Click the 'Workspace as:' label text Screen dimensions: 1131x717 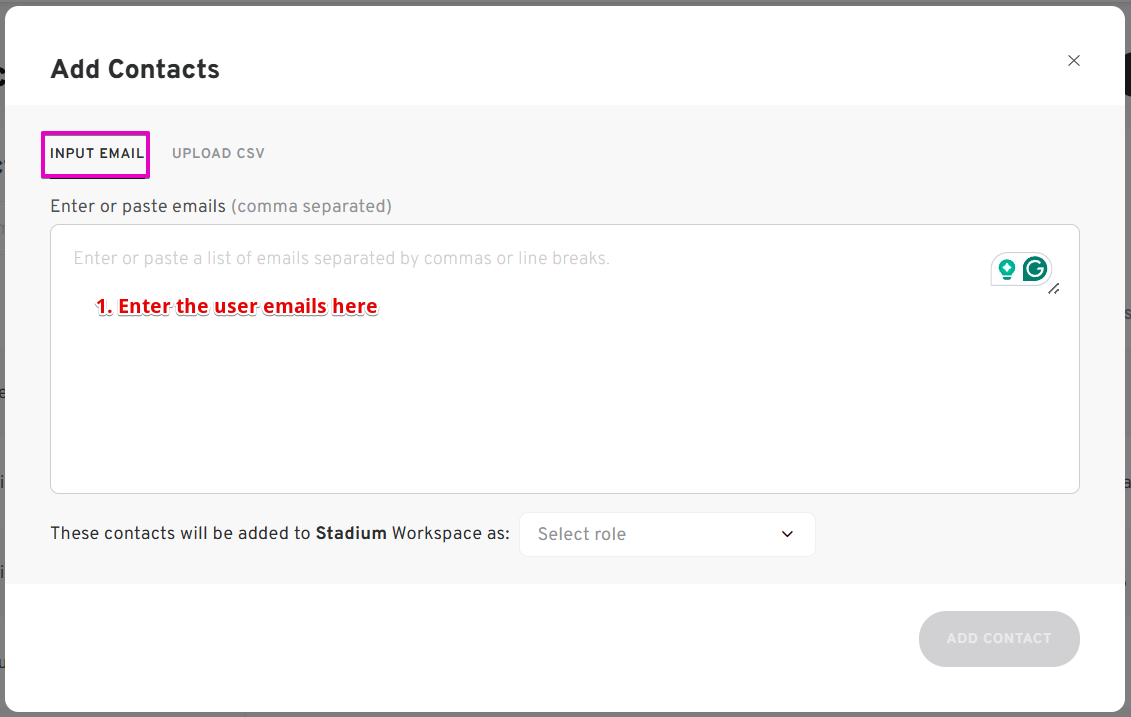coord(450,534)
